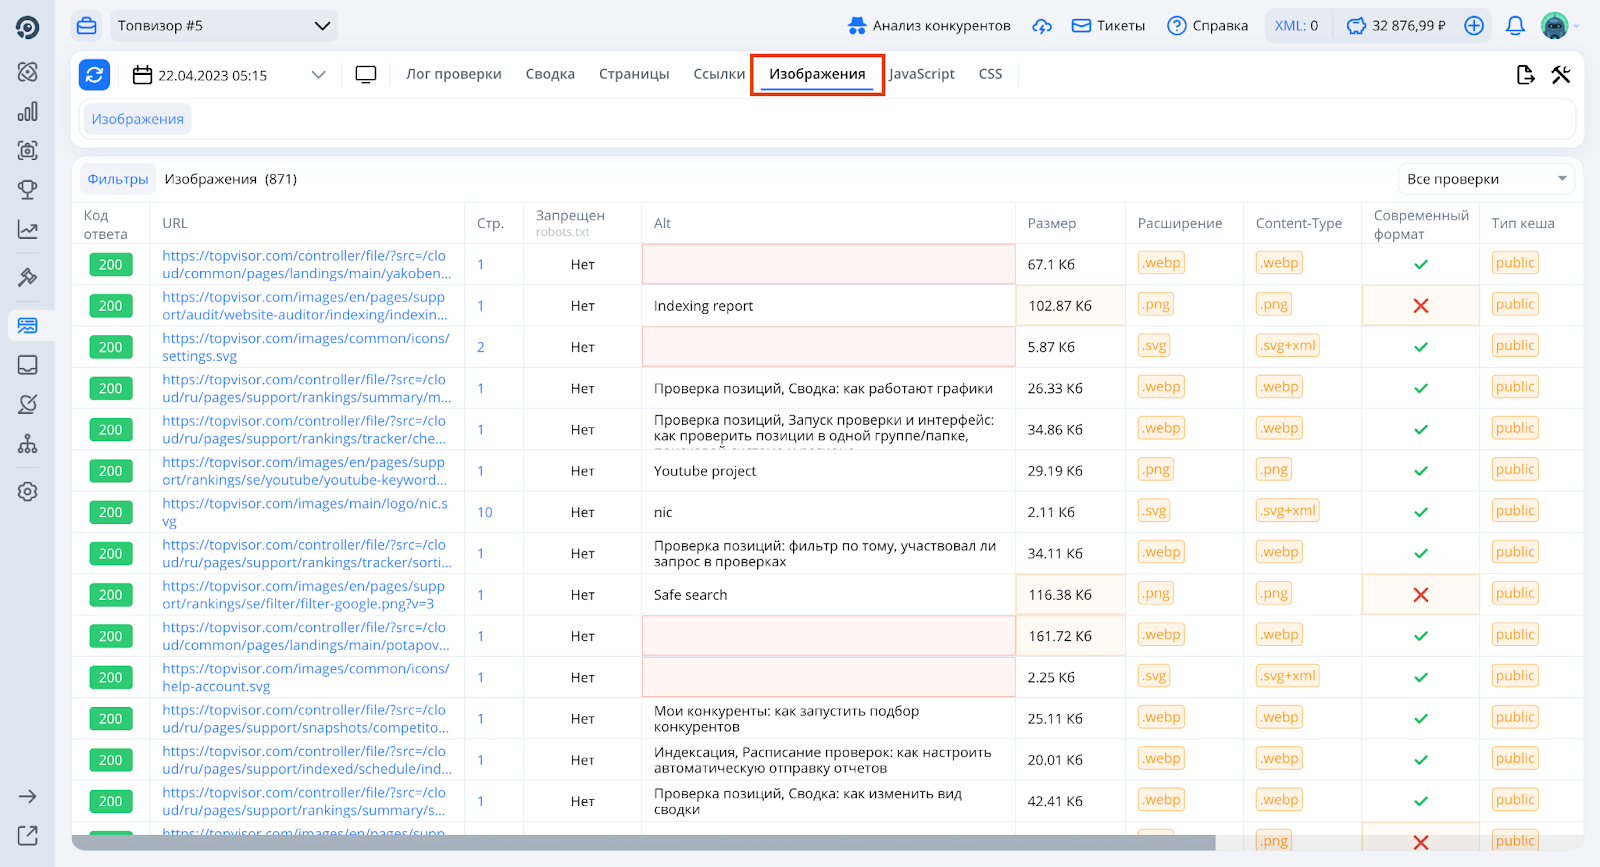1600x867 pixels.
Task: Click the desktop monitor device icon
Action: coord(366,75)
